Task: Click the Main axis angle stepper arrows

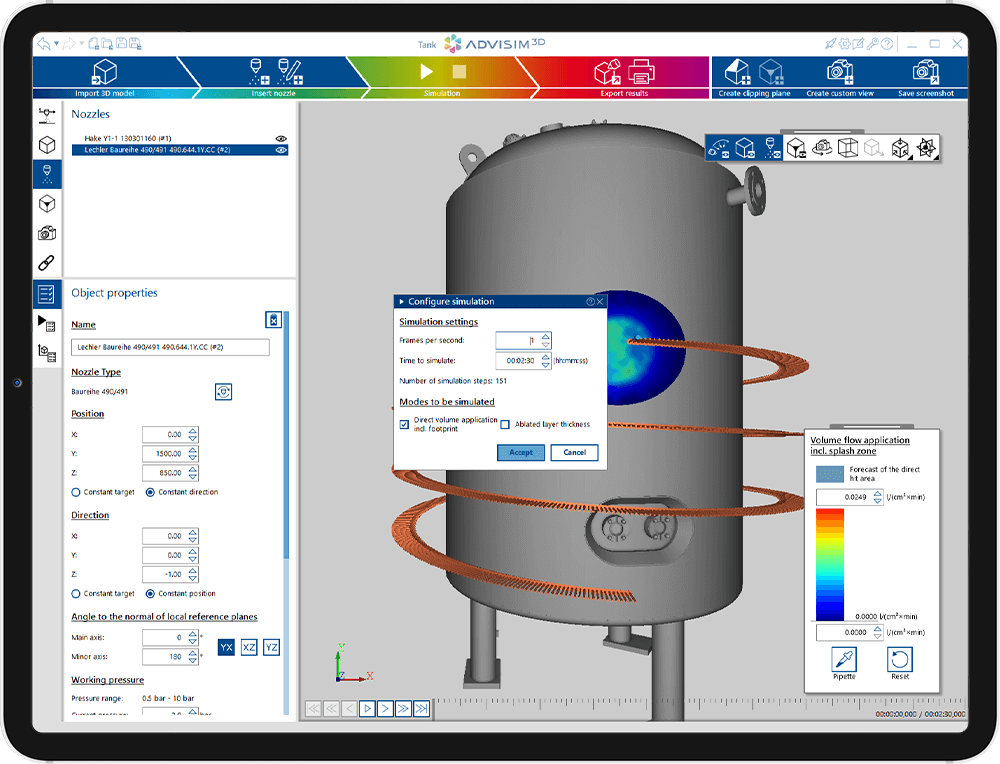Action: [193, 637]
